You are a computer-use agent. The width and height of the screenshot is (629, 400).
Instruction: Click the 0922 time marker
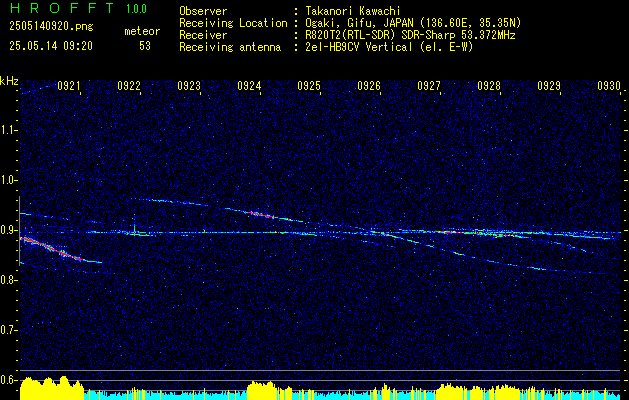coord(129,85)
